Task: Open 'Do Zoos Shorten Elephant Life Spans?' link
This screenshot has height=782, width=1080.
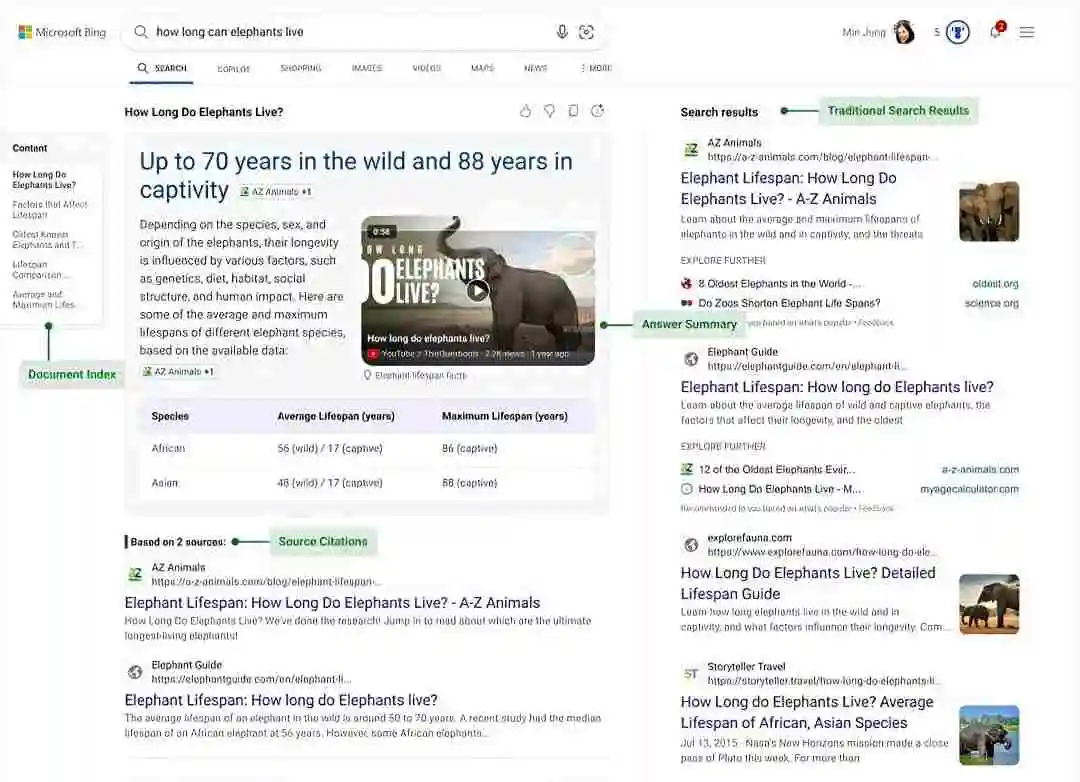Action: pos(788,303)
